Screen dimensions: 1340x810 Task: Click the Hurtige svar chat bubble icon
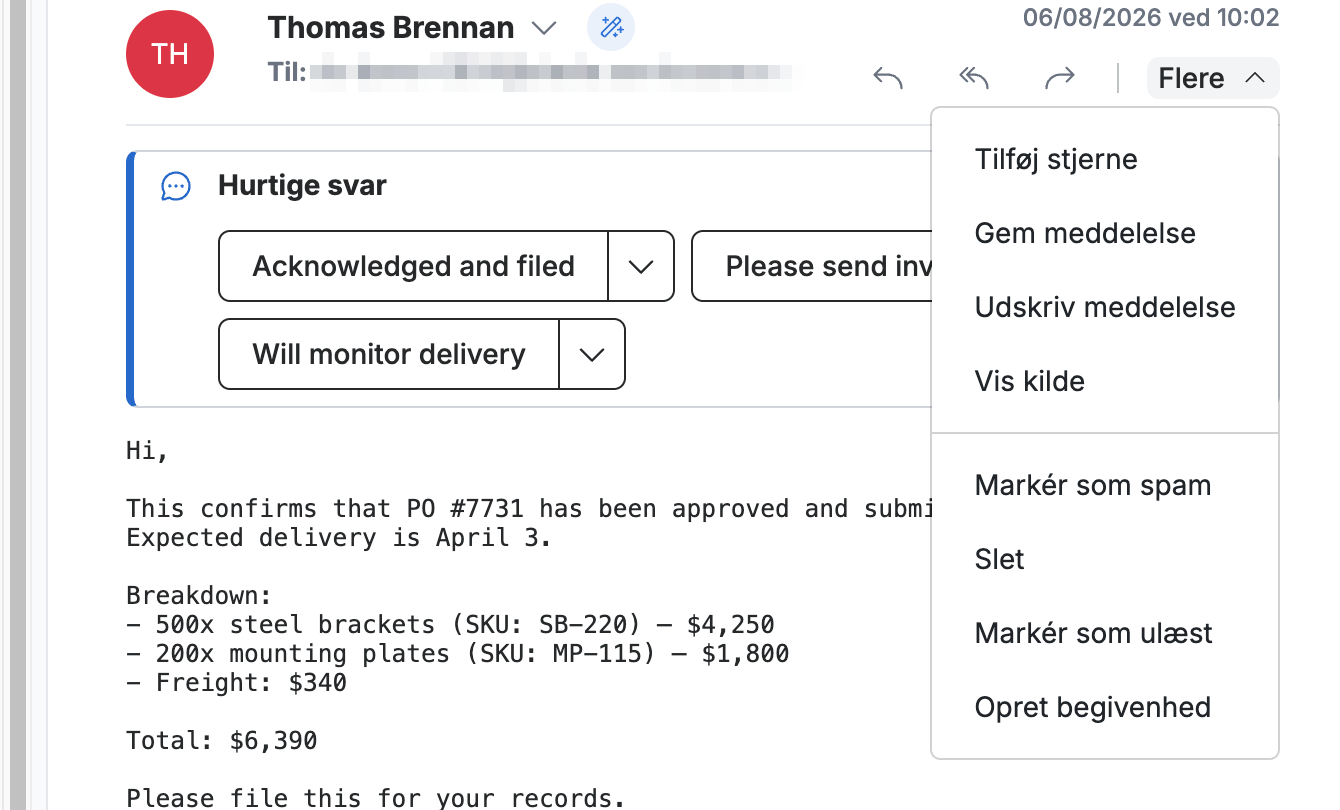click(176, 186)
